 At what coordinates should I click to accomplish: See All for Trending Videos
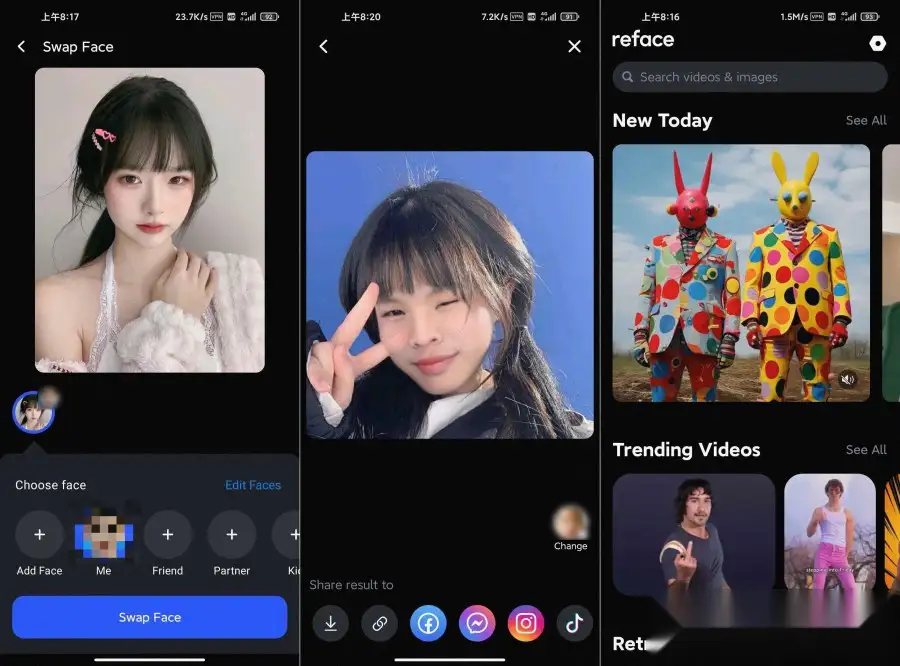coord(865,450)
